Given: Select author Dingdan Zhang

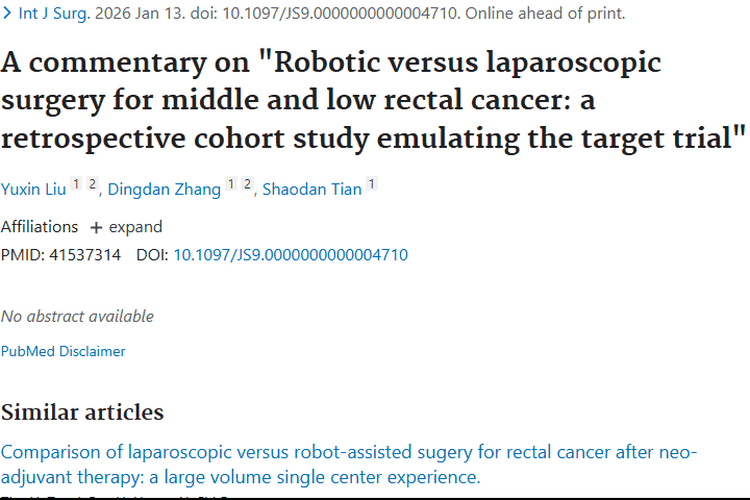Looking at the screenshot, I should coord(164,189).
